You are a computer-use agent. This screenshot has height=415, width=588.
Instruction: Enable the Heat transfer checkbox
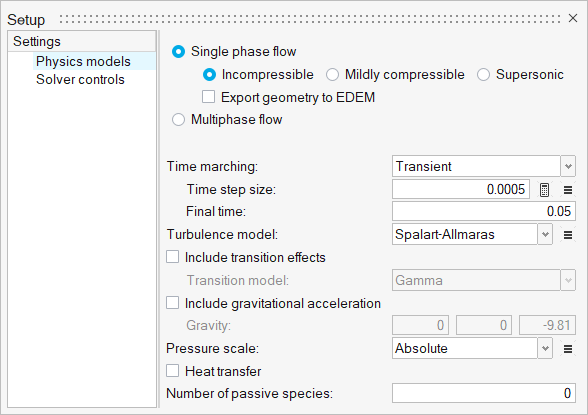point(172,371)
